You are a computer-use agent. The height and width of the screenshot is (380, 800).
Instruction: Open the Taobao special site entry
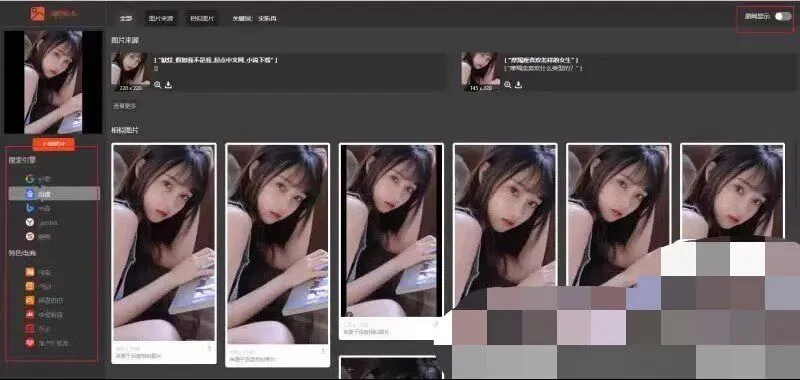[x=39, y=272]
